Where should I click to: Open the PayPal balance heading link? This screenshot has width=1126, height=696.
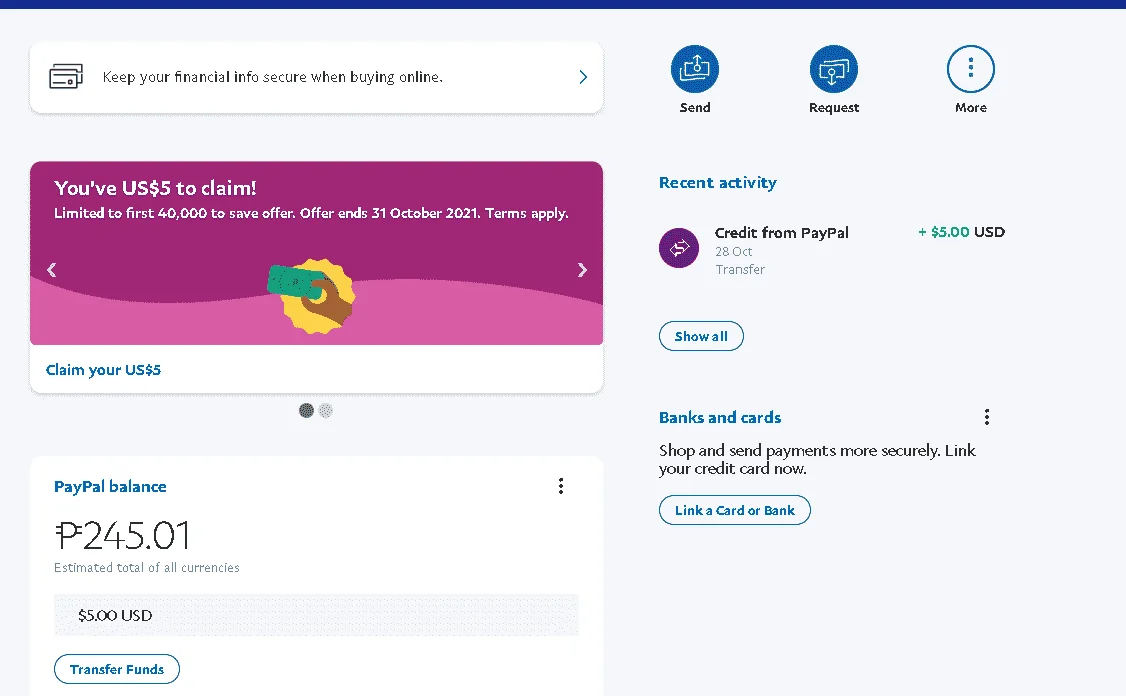[x=110, y=487]
